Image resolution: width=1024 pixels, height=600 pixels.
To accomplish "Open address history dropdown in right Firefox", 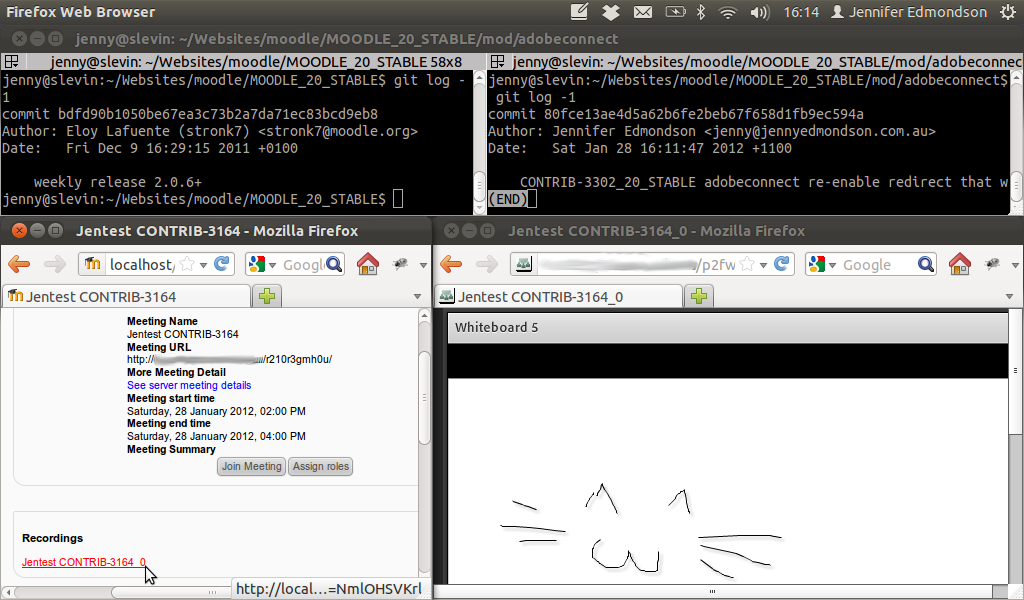I will point(763,265).
